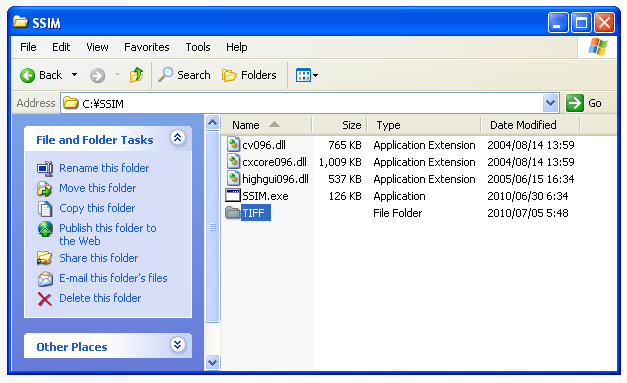Viewport: 627px width, 383px height.
Task: Click the greyed Forward arrow button
Action: point(97,75)
